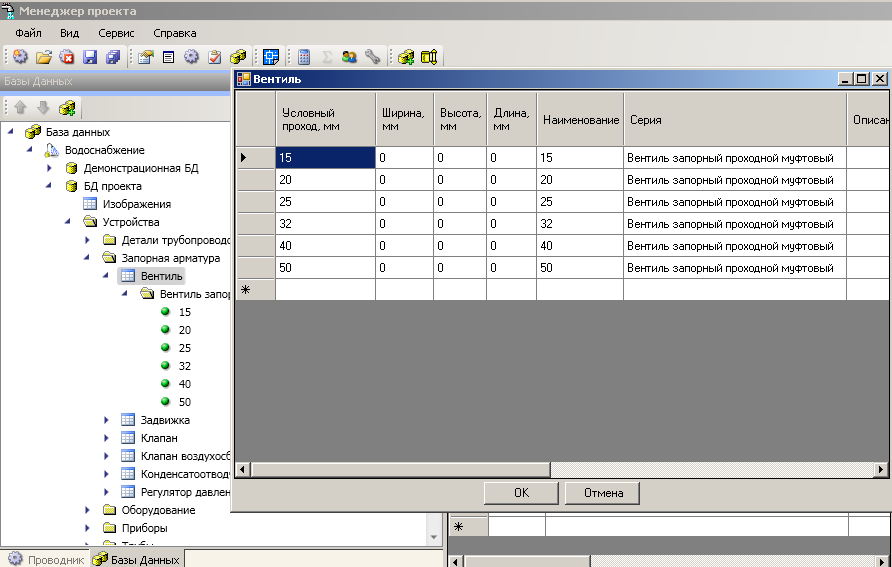Click the save all icon with stacked disks
This screenshot has height=567, width=892.
(113, 57)
